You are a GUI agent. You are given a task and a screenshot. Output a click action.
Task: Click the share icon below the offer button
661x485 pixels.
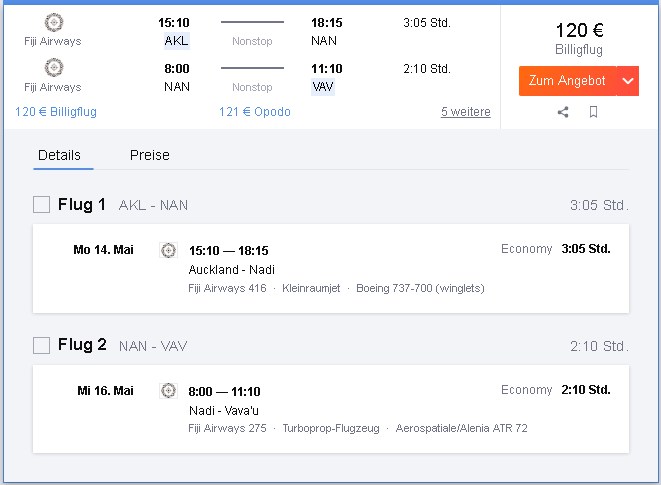pyautogui.click(x=563, y=112)
